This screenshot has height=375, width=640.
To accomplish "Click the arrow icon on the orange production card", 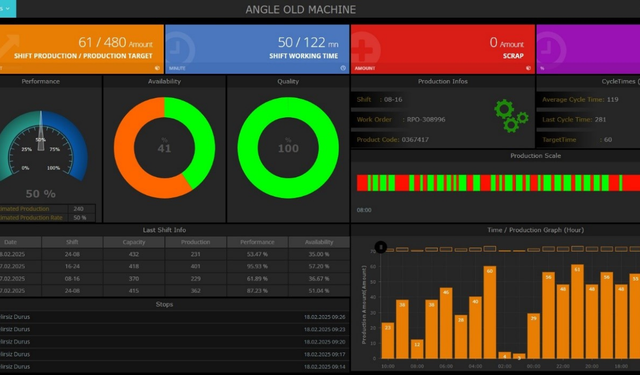I will click(x=10, y=47).
